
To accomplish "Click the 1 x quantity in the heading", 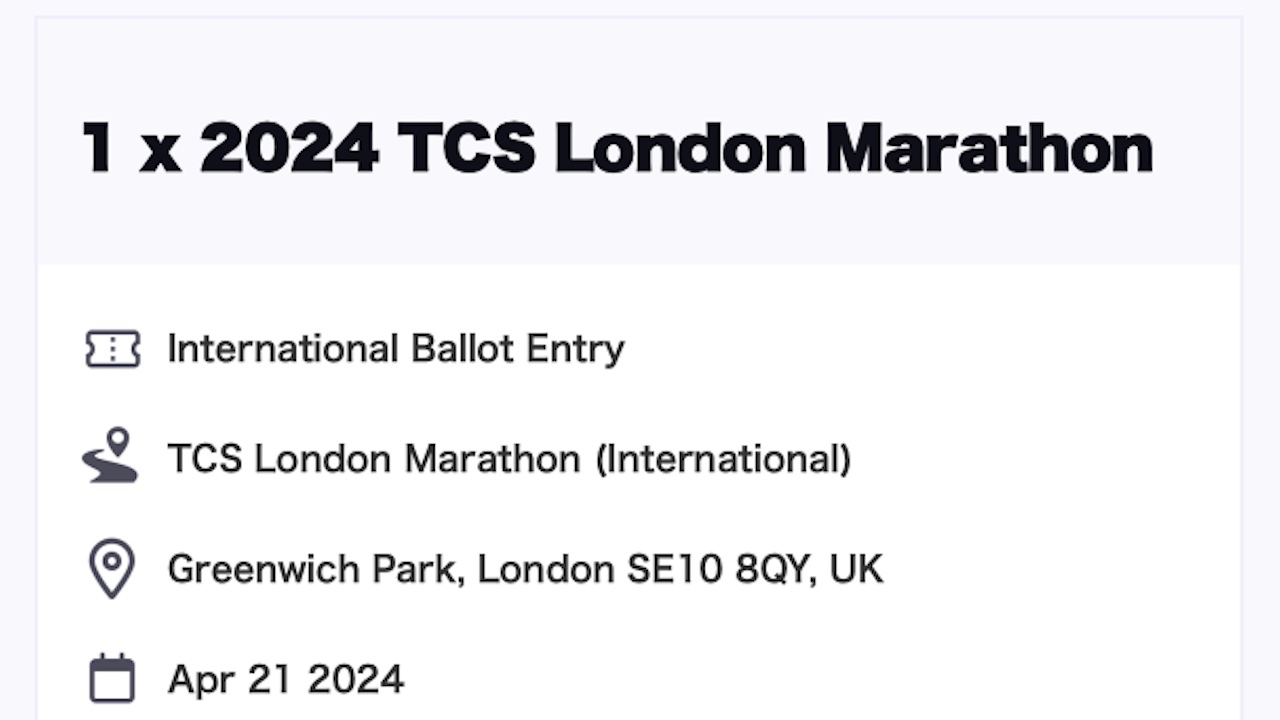I will 131,148.
